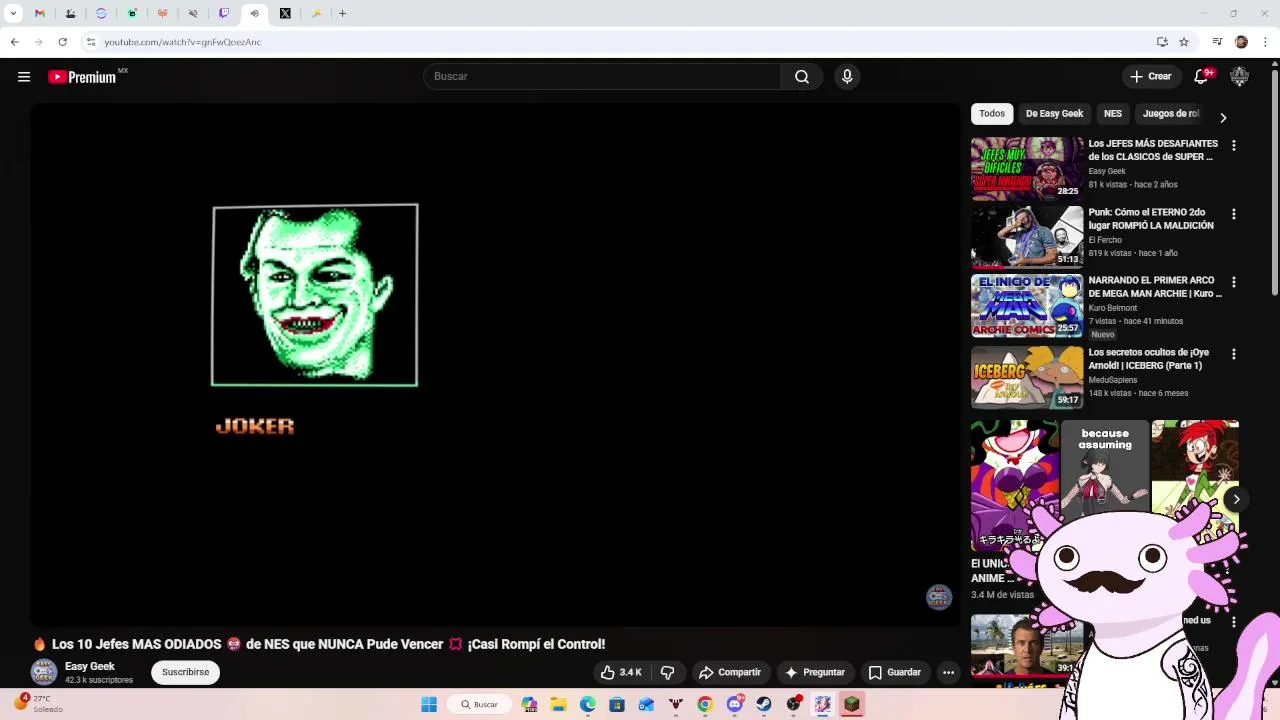Reload the page with refresh icon
The image size is (1280, 720).
[62, 42]
